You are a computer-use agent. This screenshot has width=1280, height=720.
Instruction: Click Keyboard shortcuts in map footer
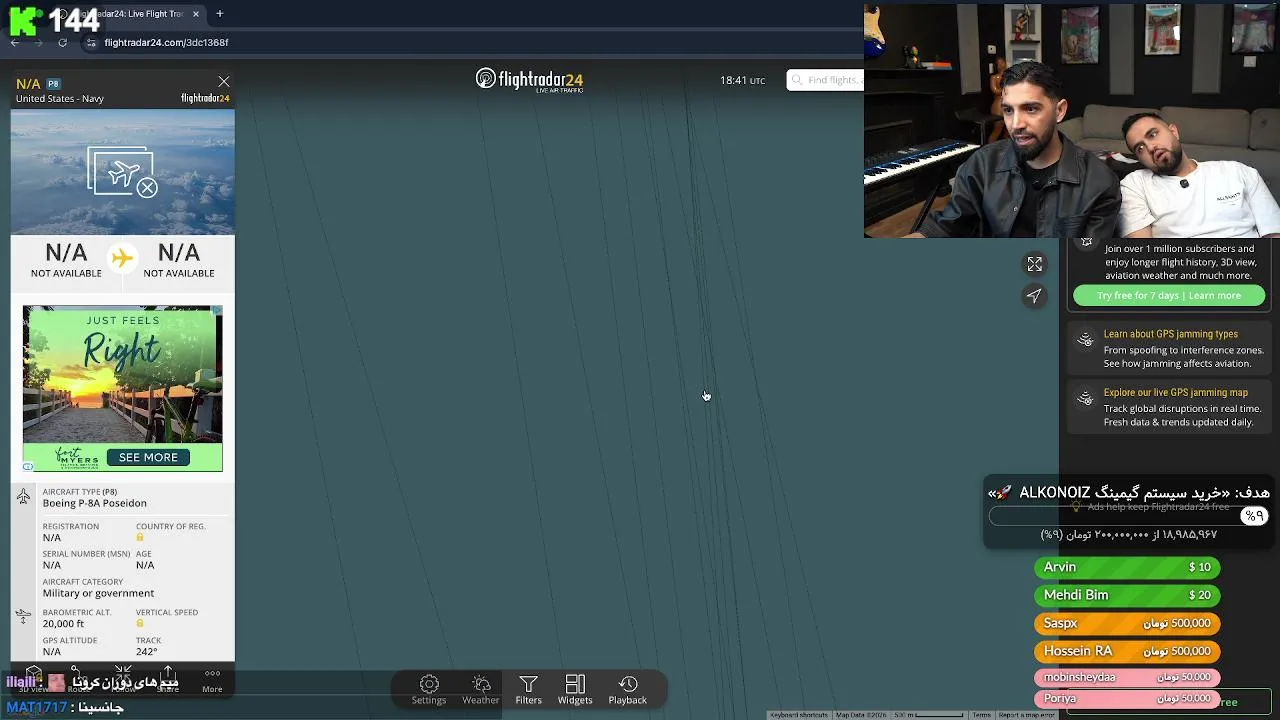(799, 715)
